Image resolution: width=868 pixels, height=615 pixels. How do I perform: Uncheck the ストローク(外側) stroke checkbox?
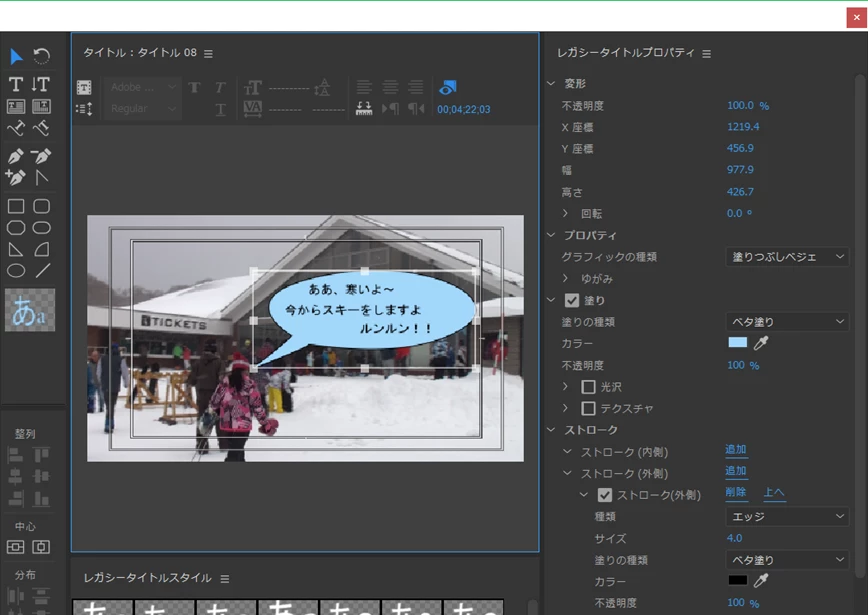(605, 495)
